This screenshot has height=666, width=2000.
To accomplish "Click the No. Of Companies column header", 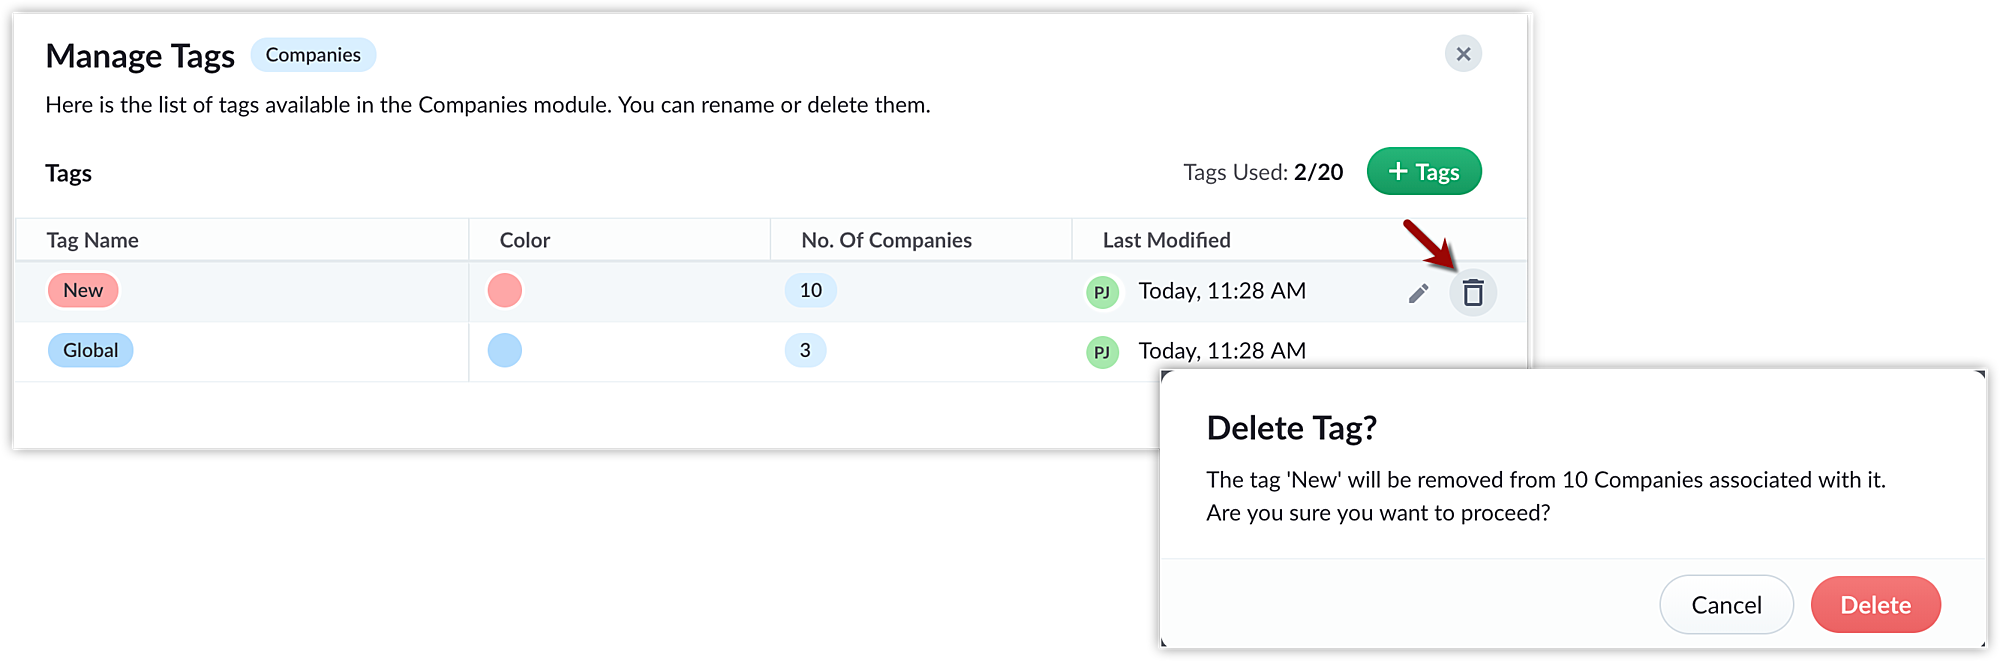I will (886, 240).
